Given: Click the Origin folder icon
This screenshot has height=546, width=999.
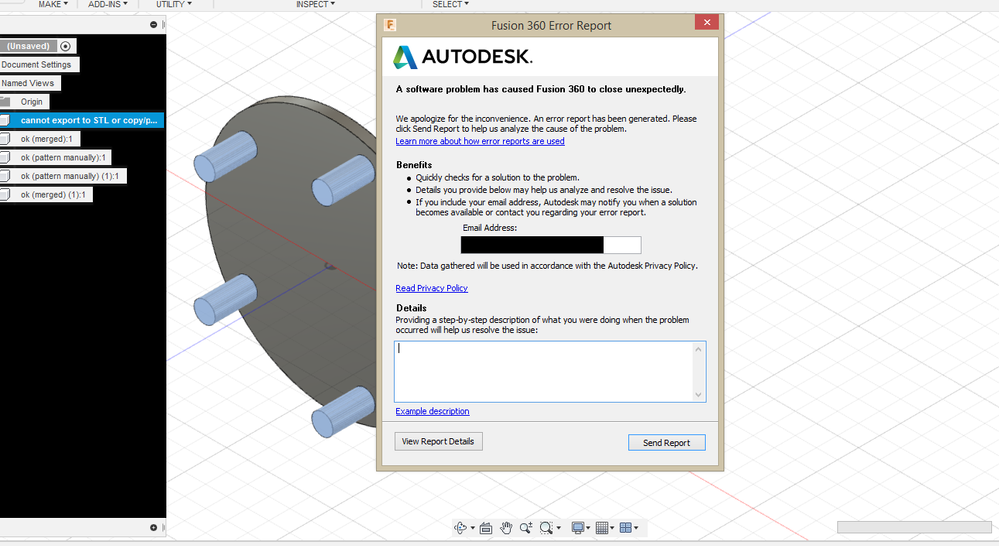Looking at the screenshot, I should [6, 101].
